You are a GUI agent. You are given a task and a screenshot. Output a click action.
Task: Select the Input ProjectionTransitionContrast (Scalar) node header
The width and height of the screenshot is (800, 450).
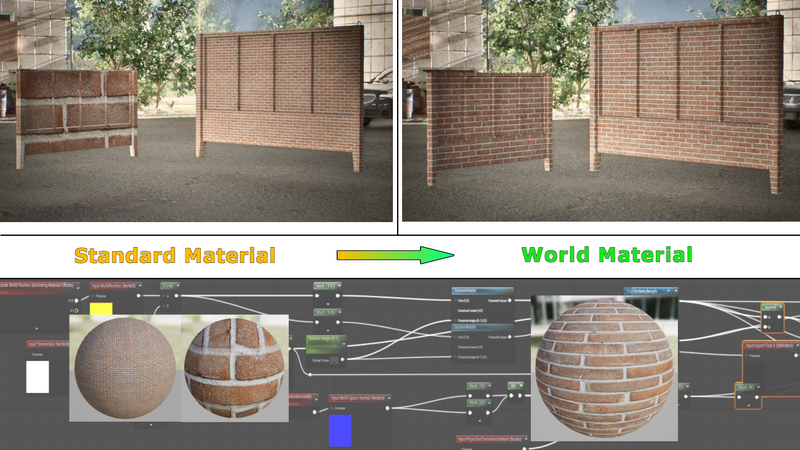click(491, 439)
